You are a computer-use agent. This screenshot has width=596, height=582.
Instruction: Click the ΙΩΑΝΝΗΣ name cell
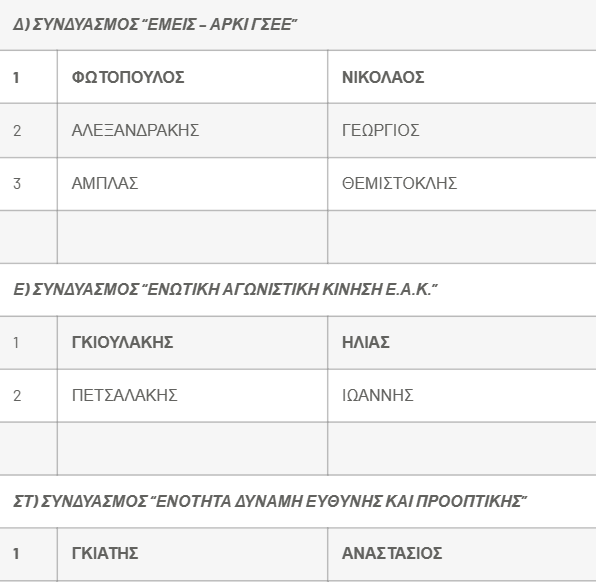(x=462, y=395)
